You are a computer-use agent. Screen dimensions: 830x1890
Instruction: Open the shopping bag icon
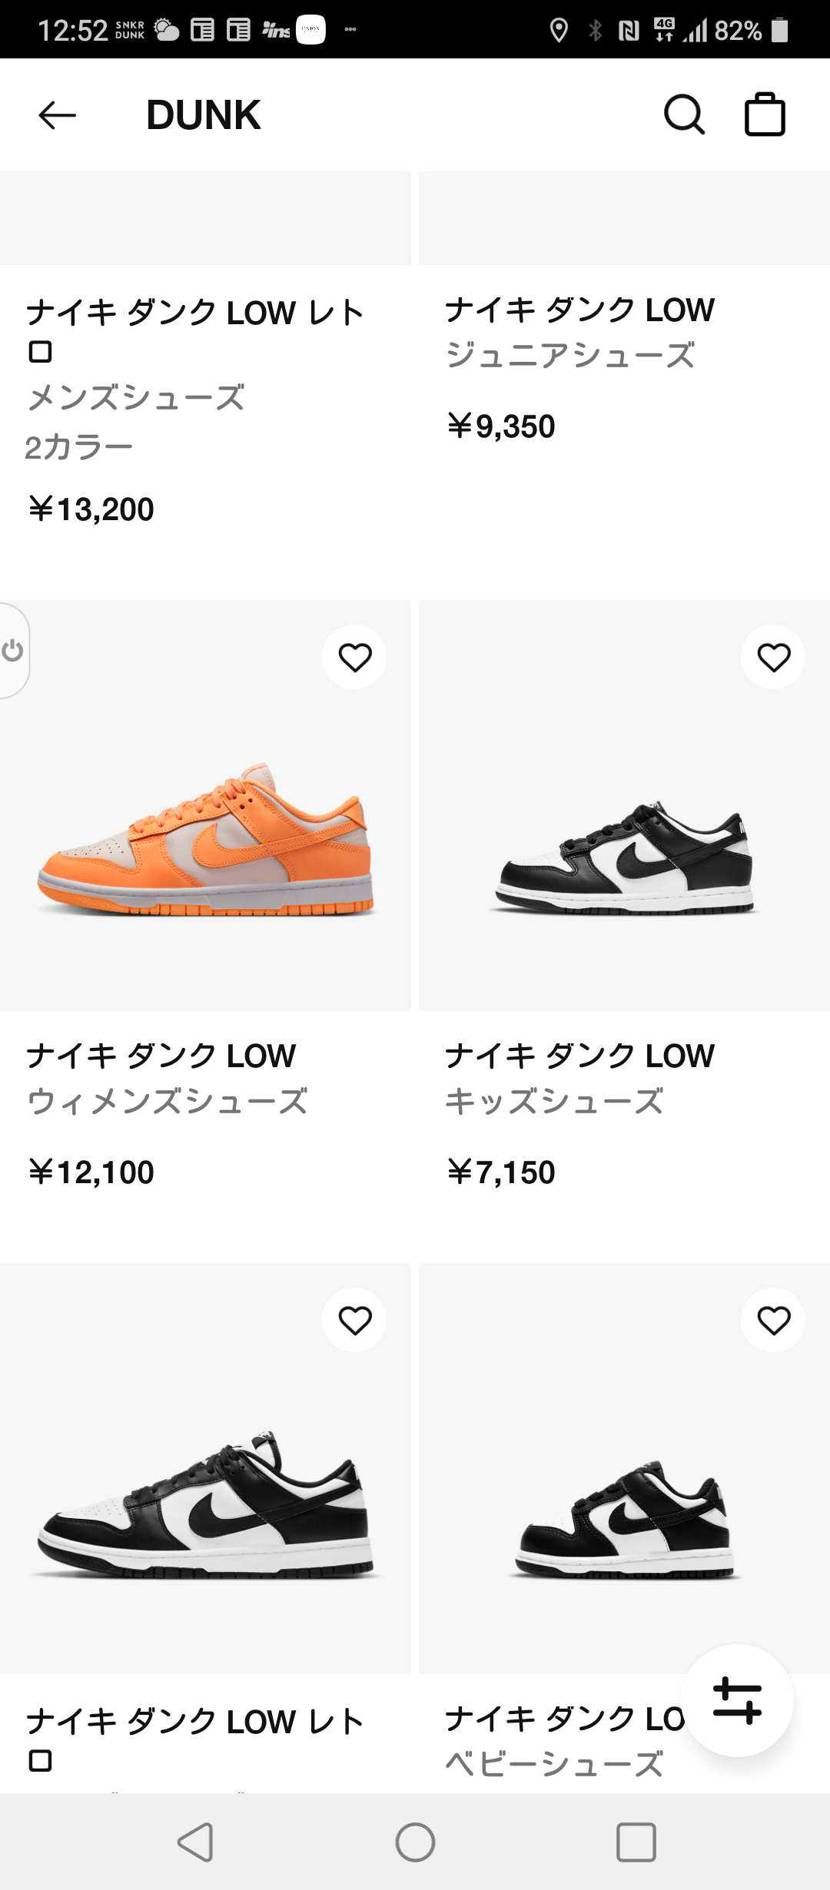tap(764, 114)
